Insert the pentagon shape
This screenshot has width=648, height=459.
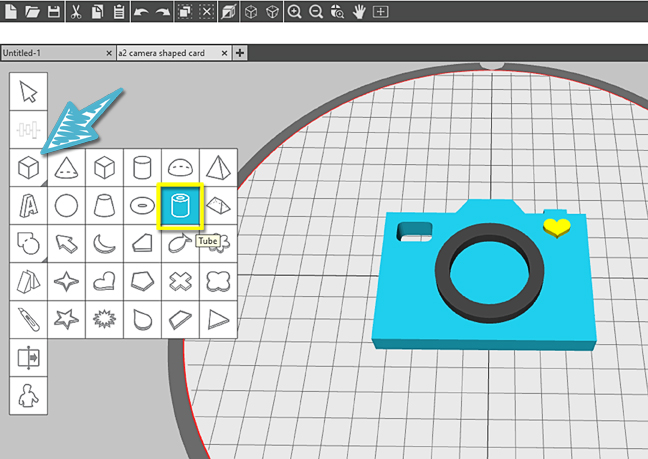[x=143, y=281]
